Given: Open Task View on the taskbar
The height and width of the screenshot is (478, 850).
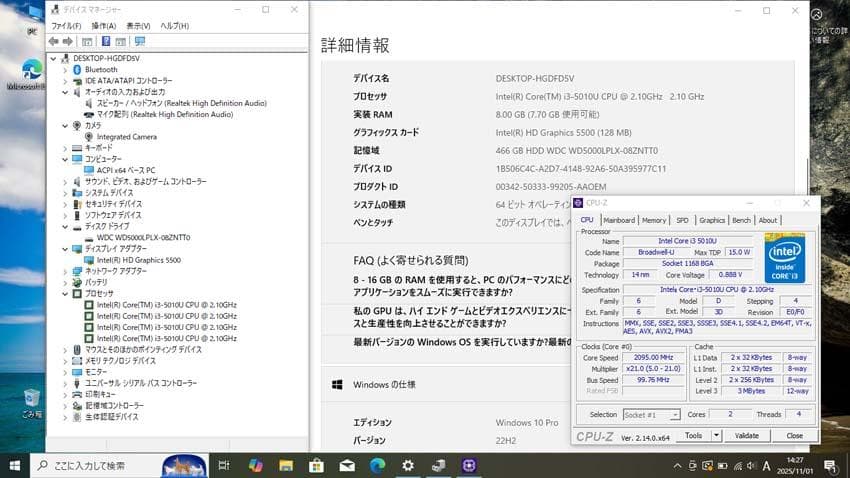Looking at the screenshot, I should tap(223, 466).
